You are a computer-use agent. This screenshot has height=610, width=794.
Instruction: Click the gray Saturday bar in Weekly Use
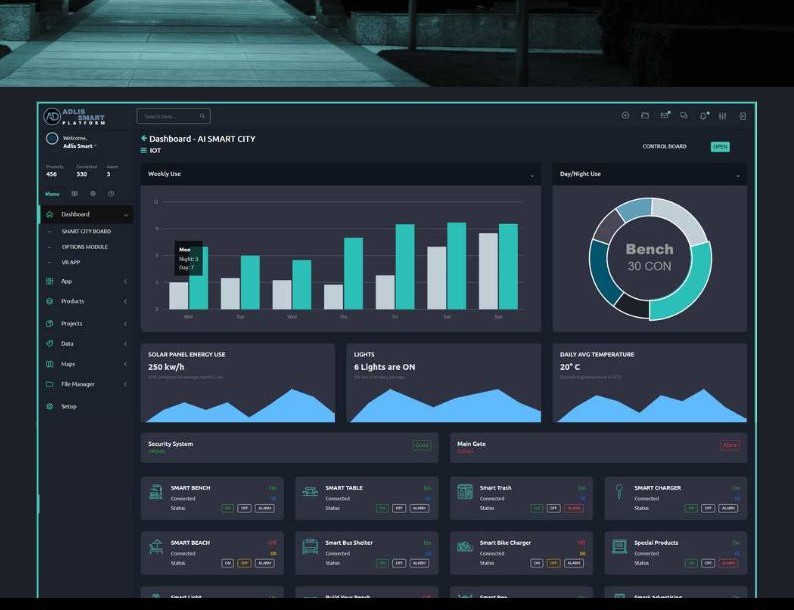(x=436, y=278)
